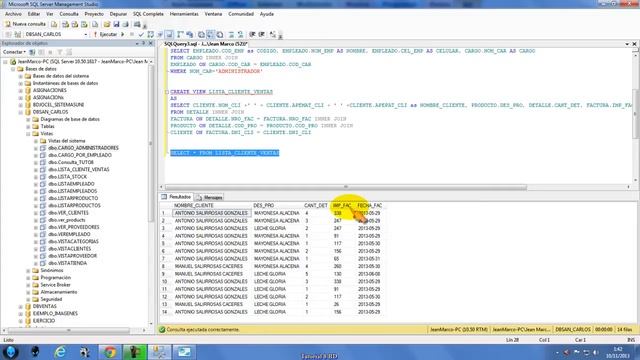
Task: Click the taskbar clock
Action: [617, 352]
